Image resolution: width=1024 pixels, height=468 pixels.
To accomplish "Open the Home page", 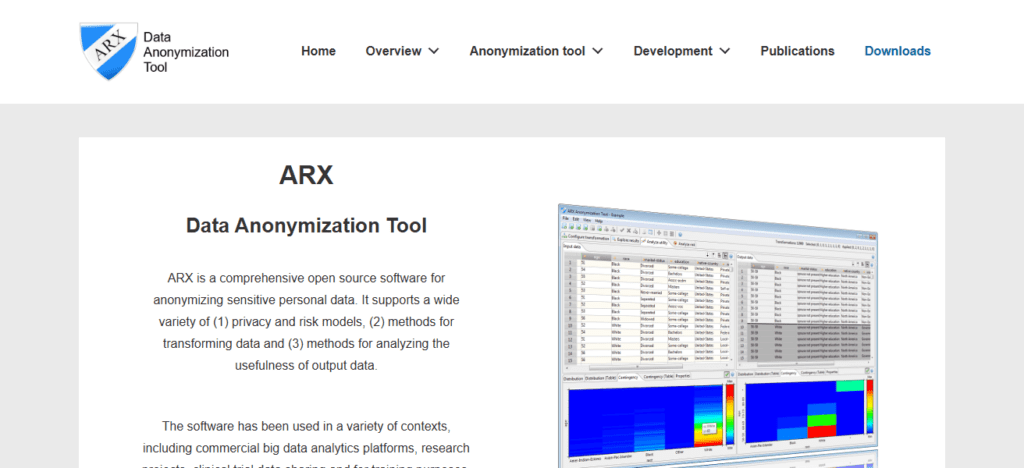I will pos(318,51).
